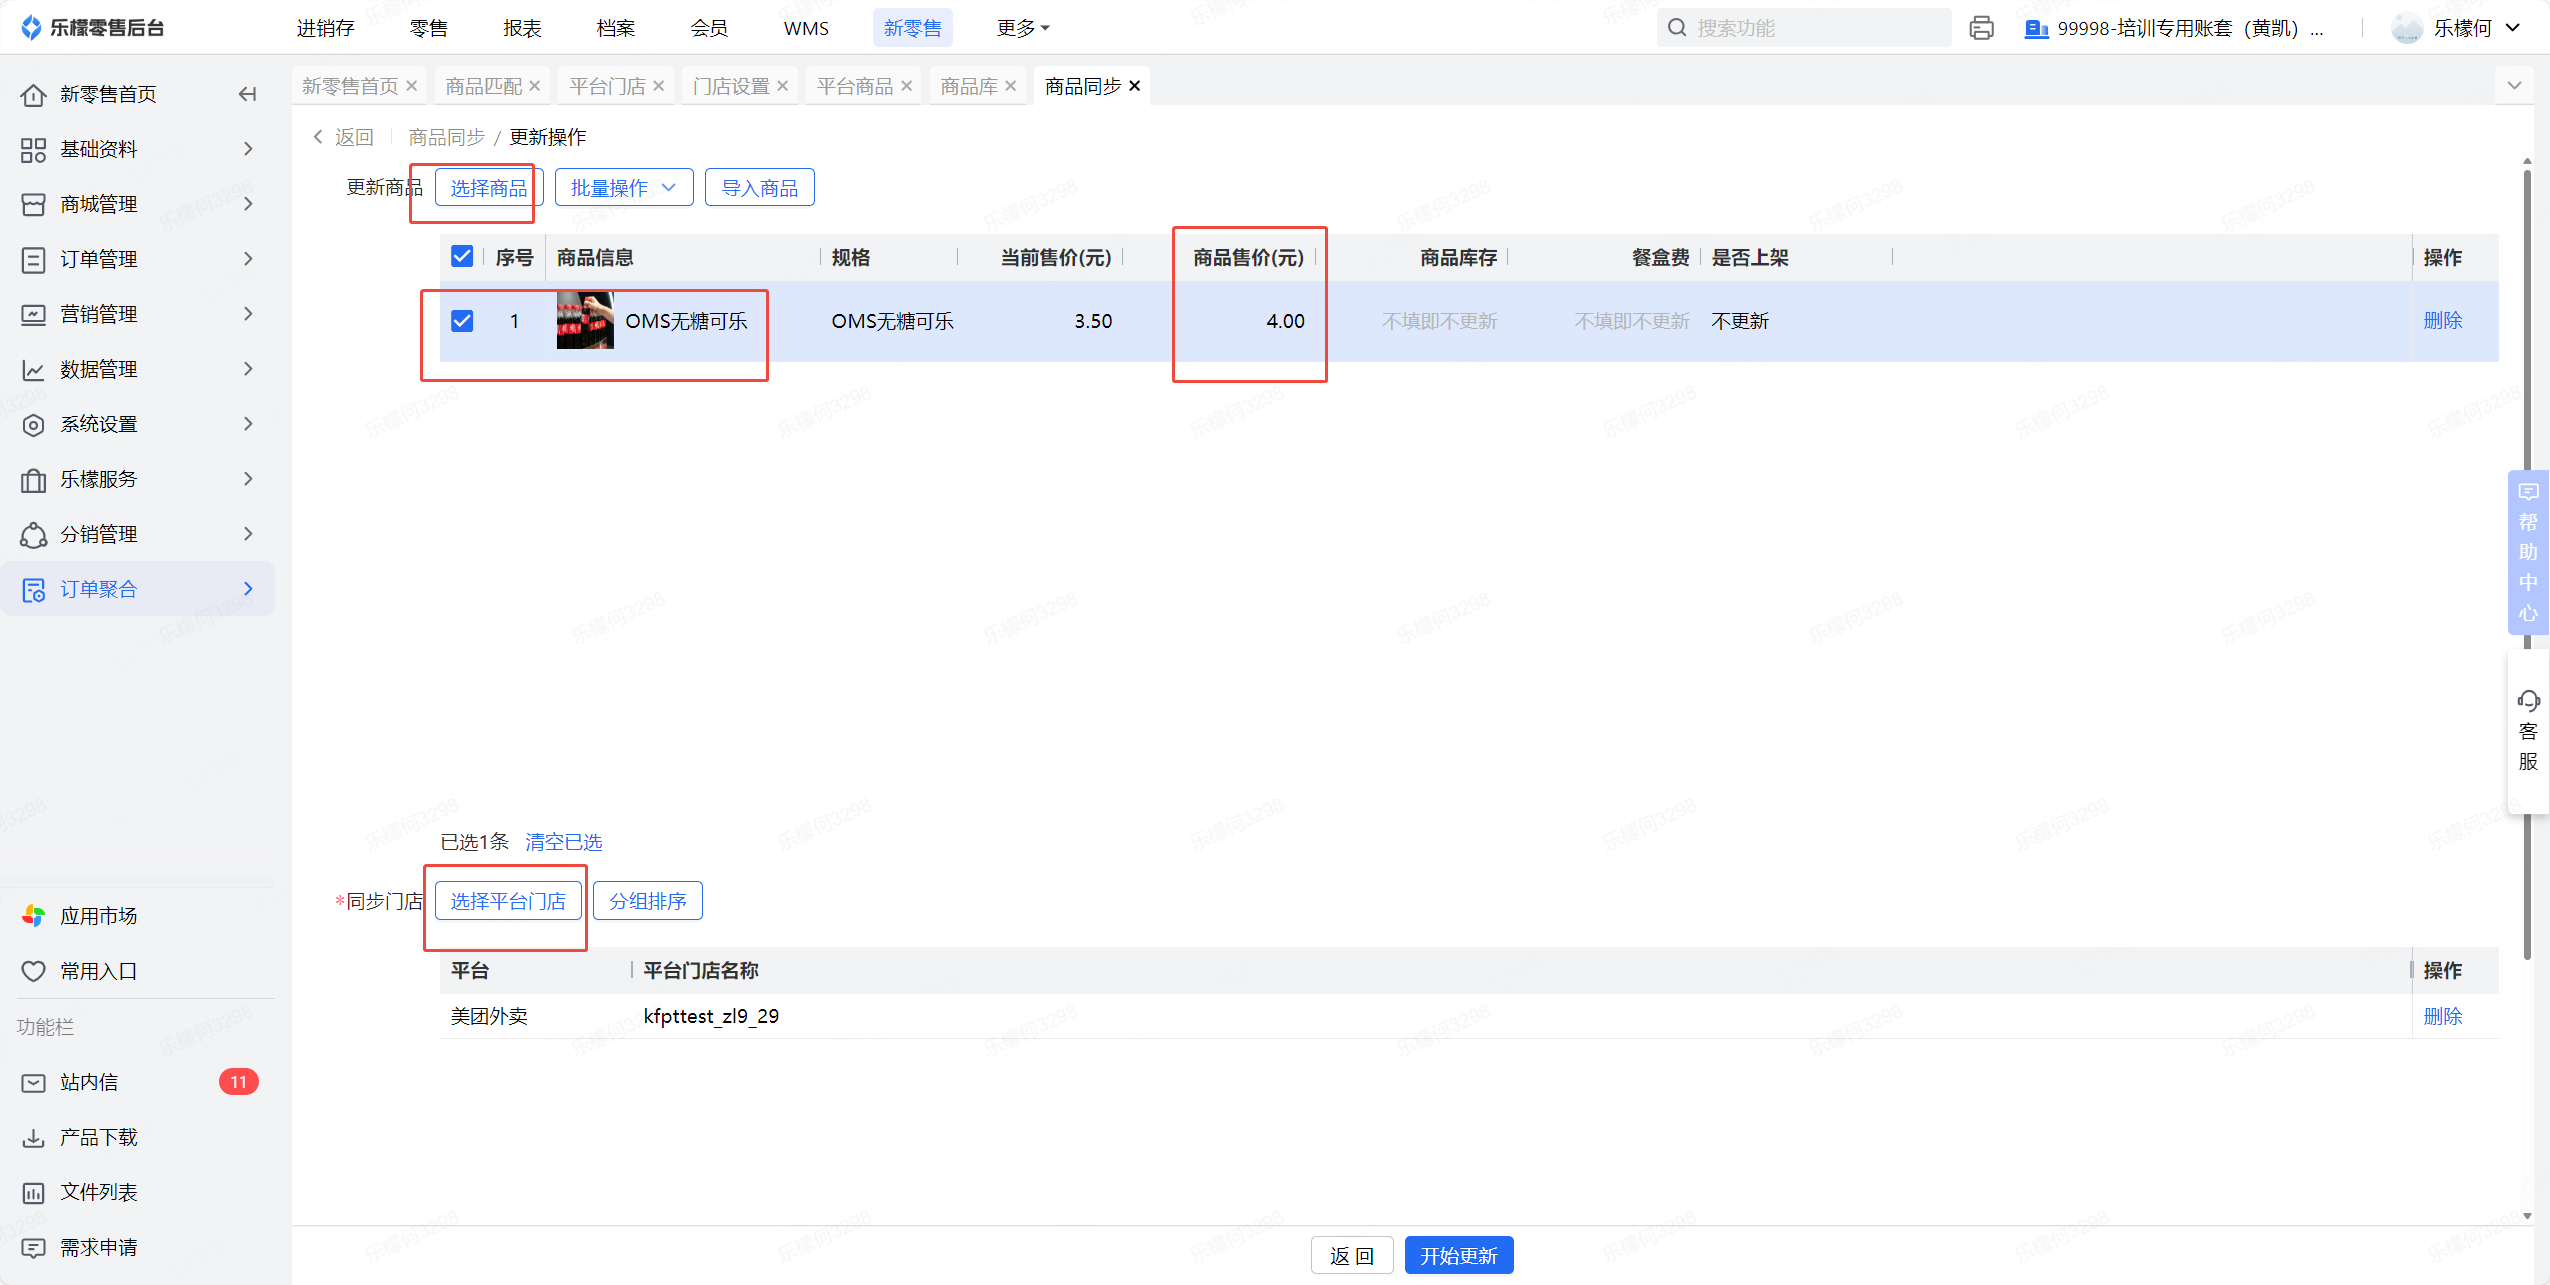Open the WMS top menu
This screenshot has width=2550, height=1285.
tap(806, 28)
